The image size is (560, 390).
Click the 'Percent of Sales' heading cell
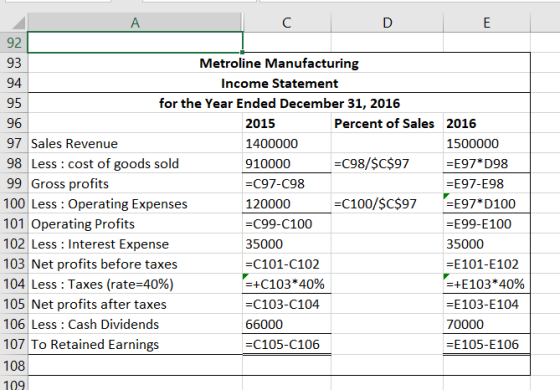point(387,124)
